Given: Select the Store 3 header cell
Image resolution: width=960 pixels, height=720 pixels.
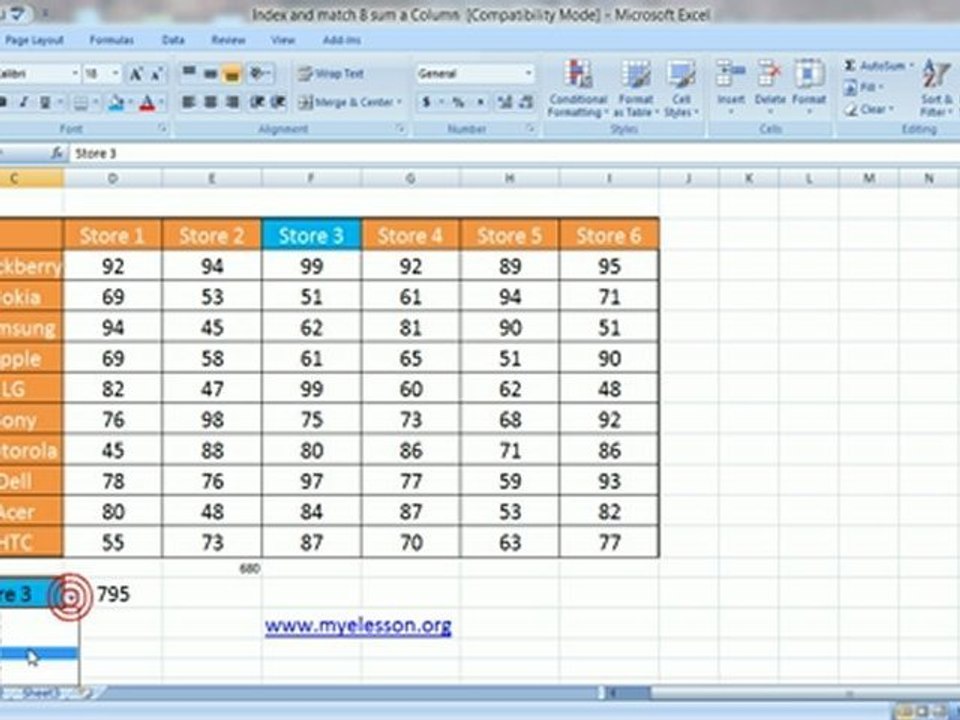Looking at the screenshot, I should tap(311, 235).
